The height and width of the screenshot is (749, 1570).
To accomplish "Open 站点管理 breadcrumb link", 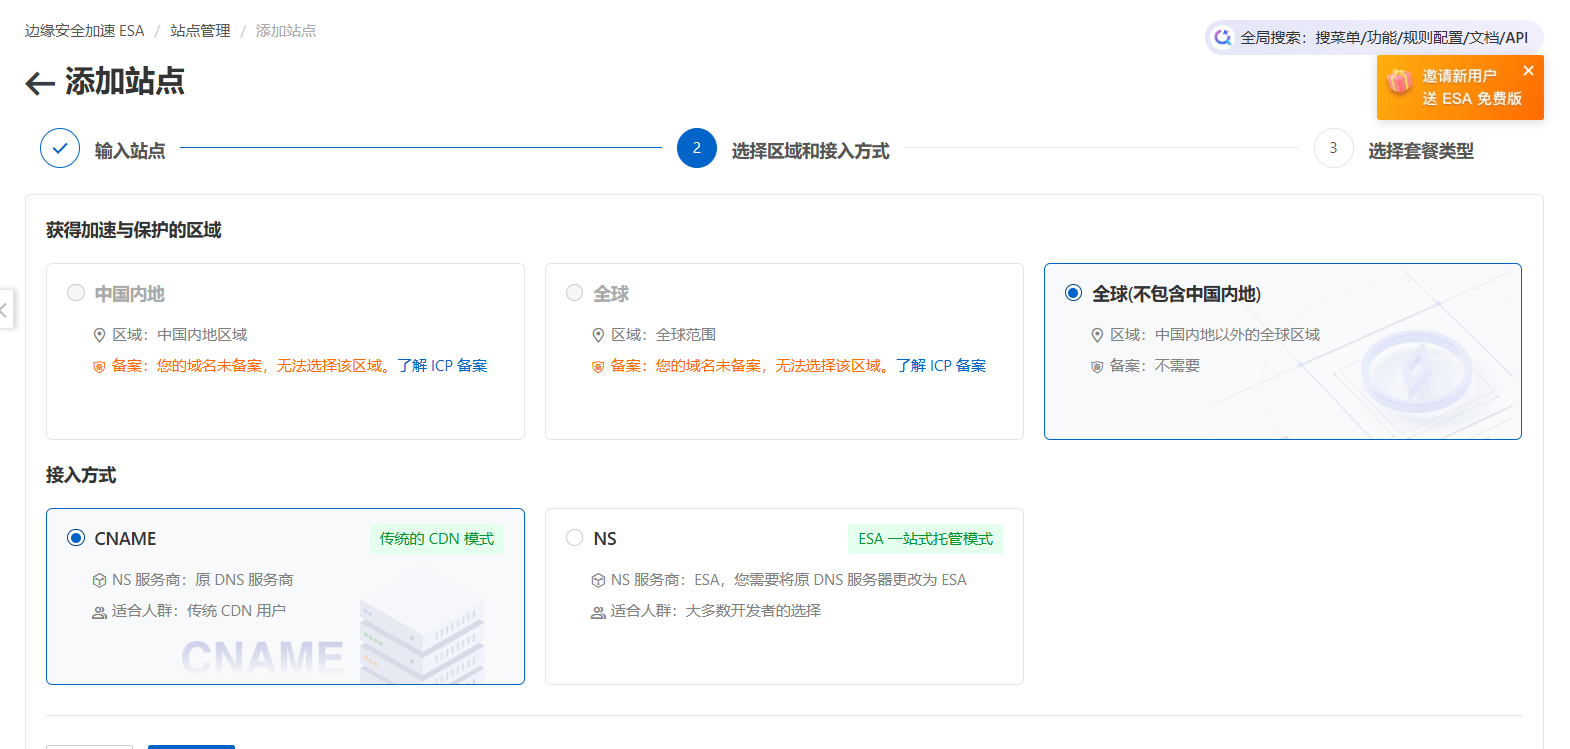I will point(200,31).
